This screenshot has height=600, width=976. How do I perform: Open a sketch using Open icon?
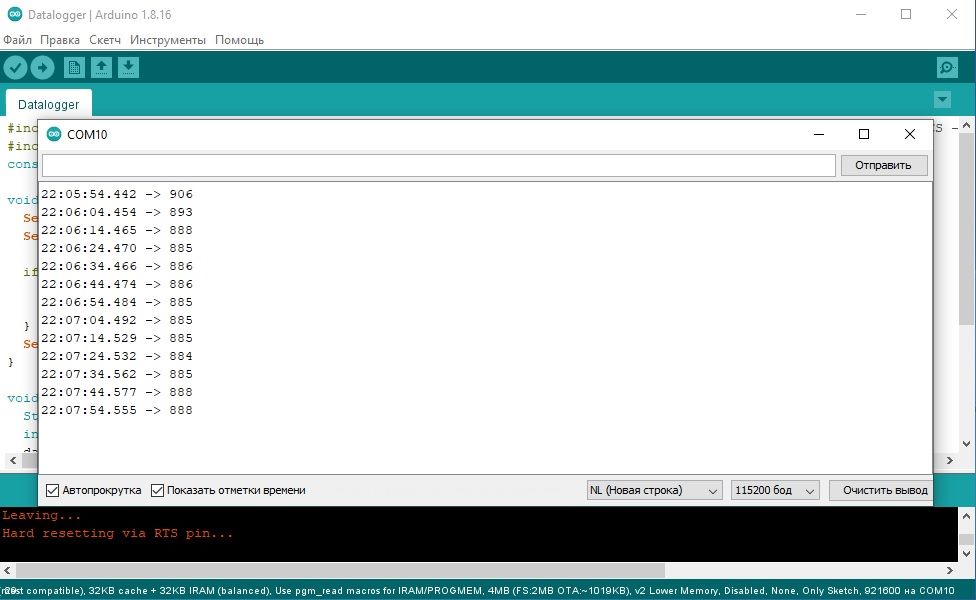click(101, 67)
